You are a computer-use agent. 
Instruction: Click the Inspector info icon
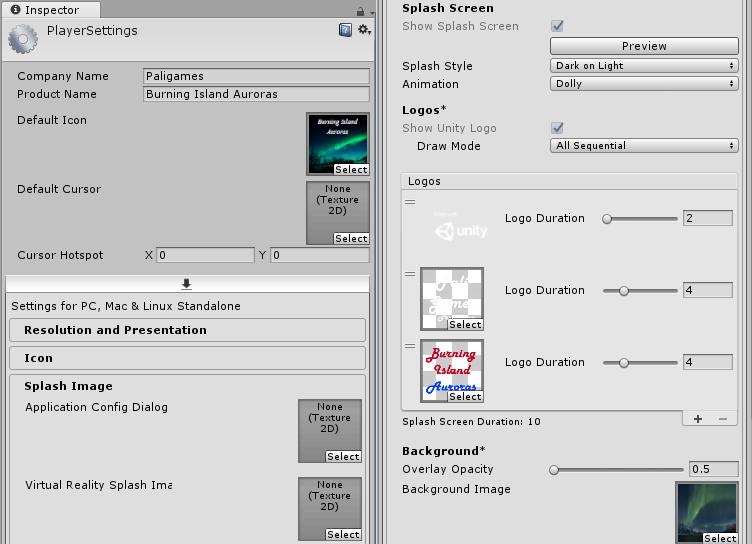(15, 10)
